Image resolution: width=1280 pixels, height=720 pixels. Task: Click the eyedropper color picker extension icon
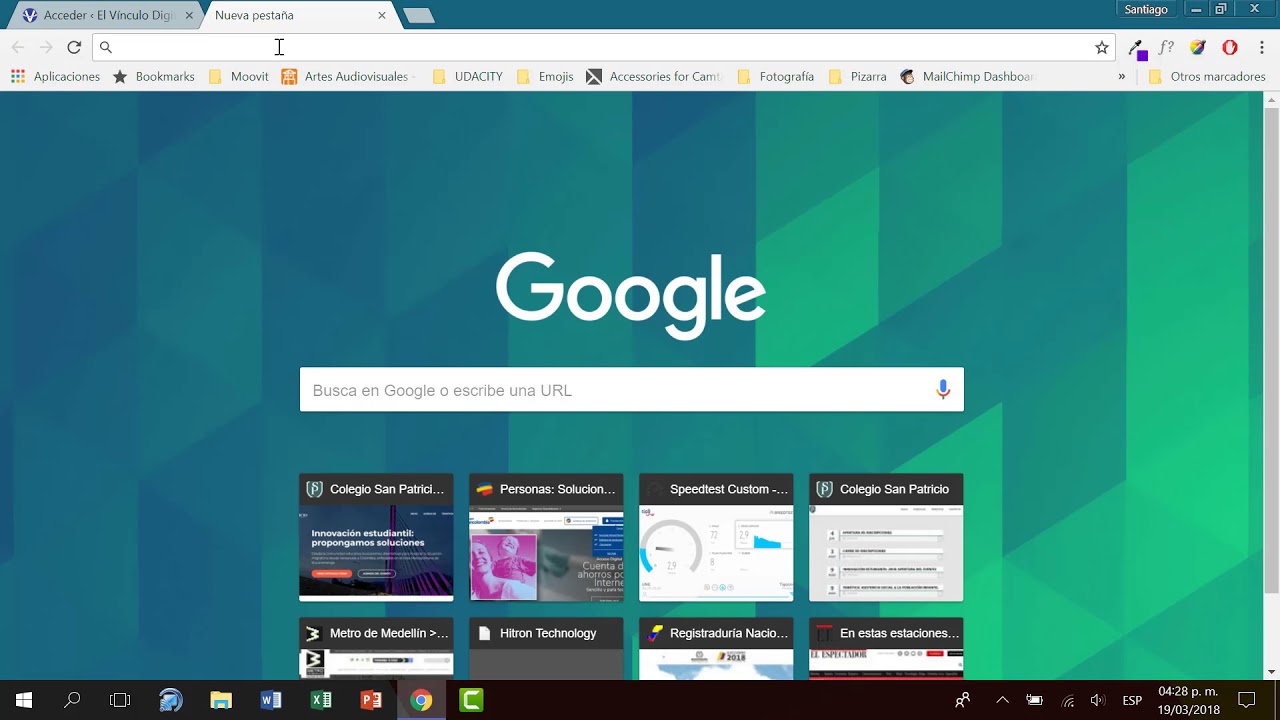click(1138, 48)
